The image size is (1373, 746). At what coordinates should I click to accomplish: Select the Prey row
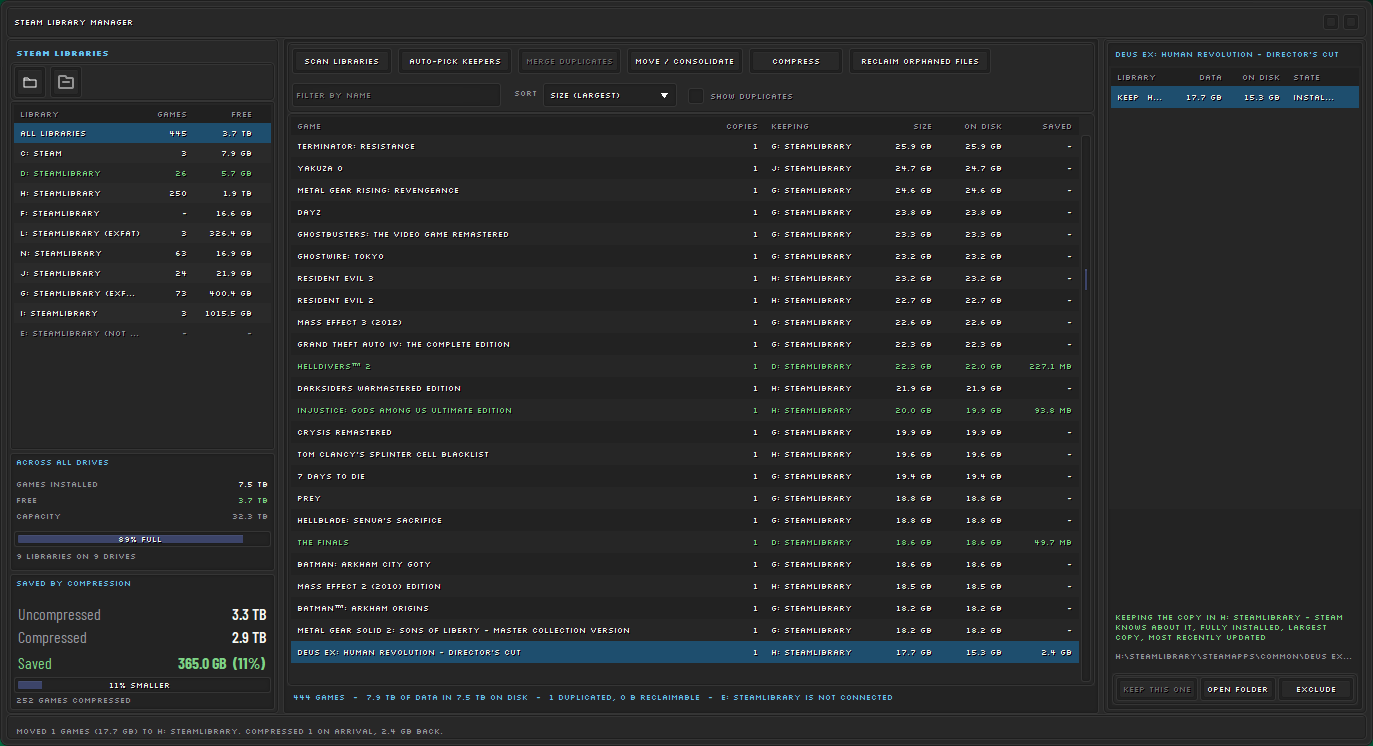pyautogui.click(x=685, y=498)
